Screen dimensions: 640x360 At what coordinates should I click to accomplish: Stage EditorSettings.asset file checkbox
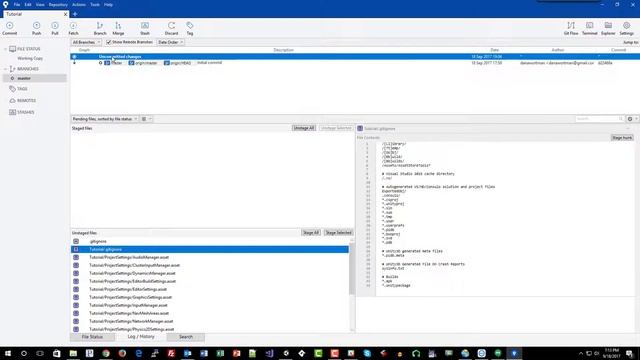tap(76, 289)
